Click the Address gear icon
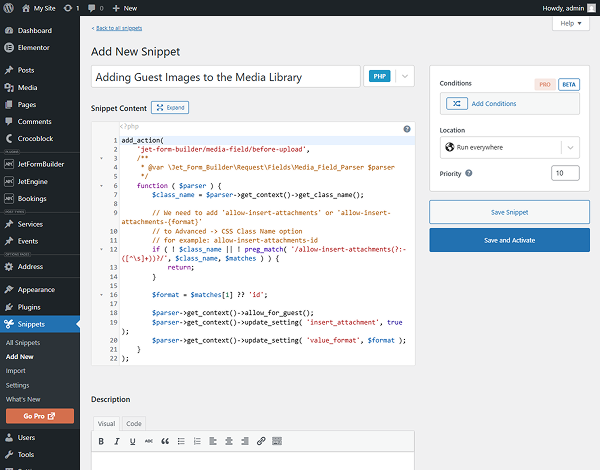Image resolution: width=600 pixels, height=470 pixels. pyautogui.click(x=9, y=267)
